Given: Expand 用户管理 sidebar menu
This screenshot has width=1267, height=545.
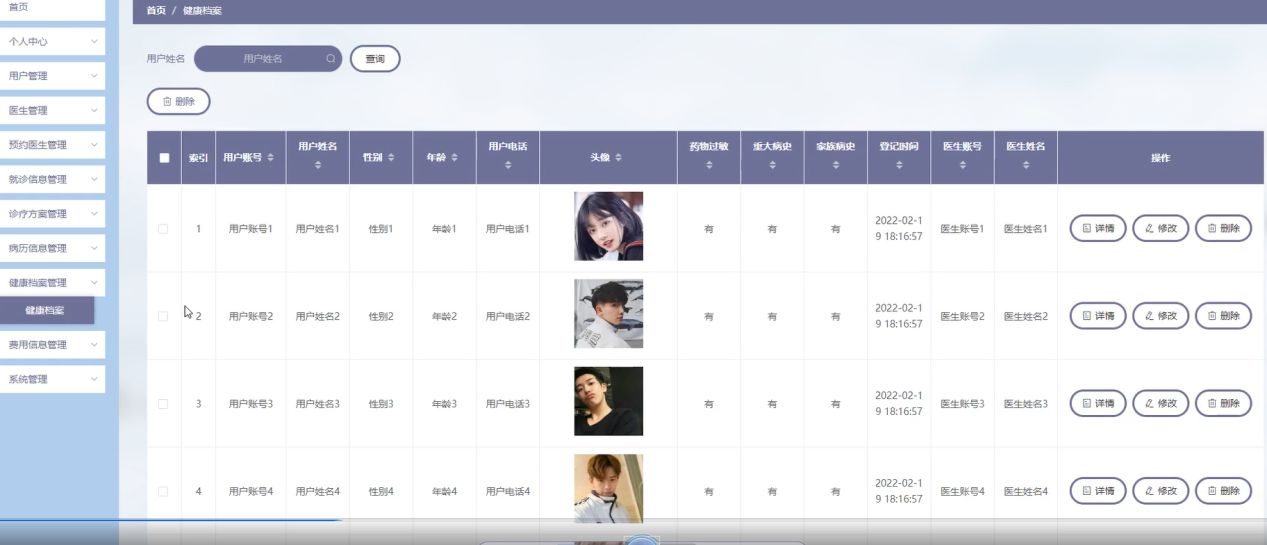Looking at the screenshot, I should tap(52, 76).
